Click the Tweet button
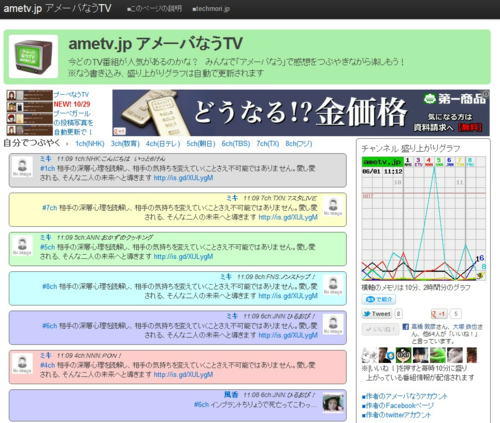Image resolution: width=500 pixels, height=423 pixels. (376, 314)
